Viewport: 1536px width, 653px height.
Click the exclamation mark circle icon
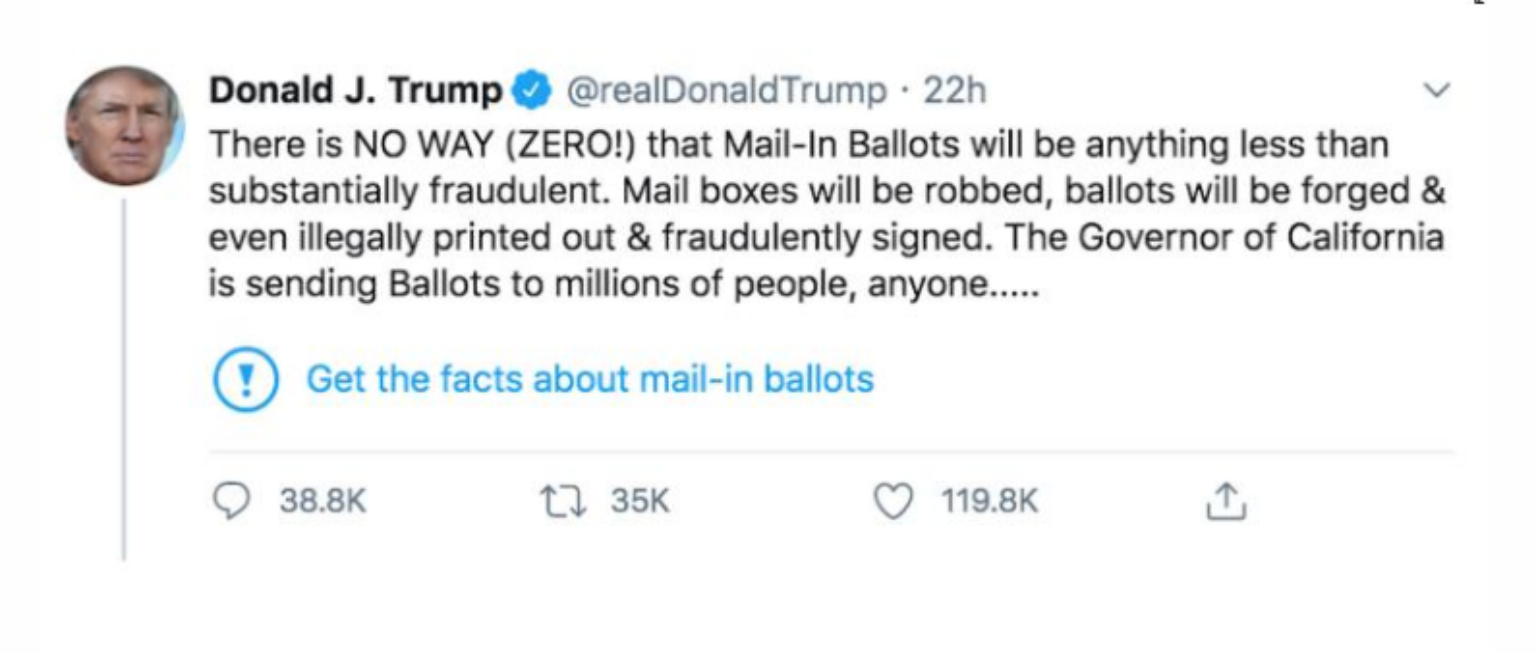245,380
